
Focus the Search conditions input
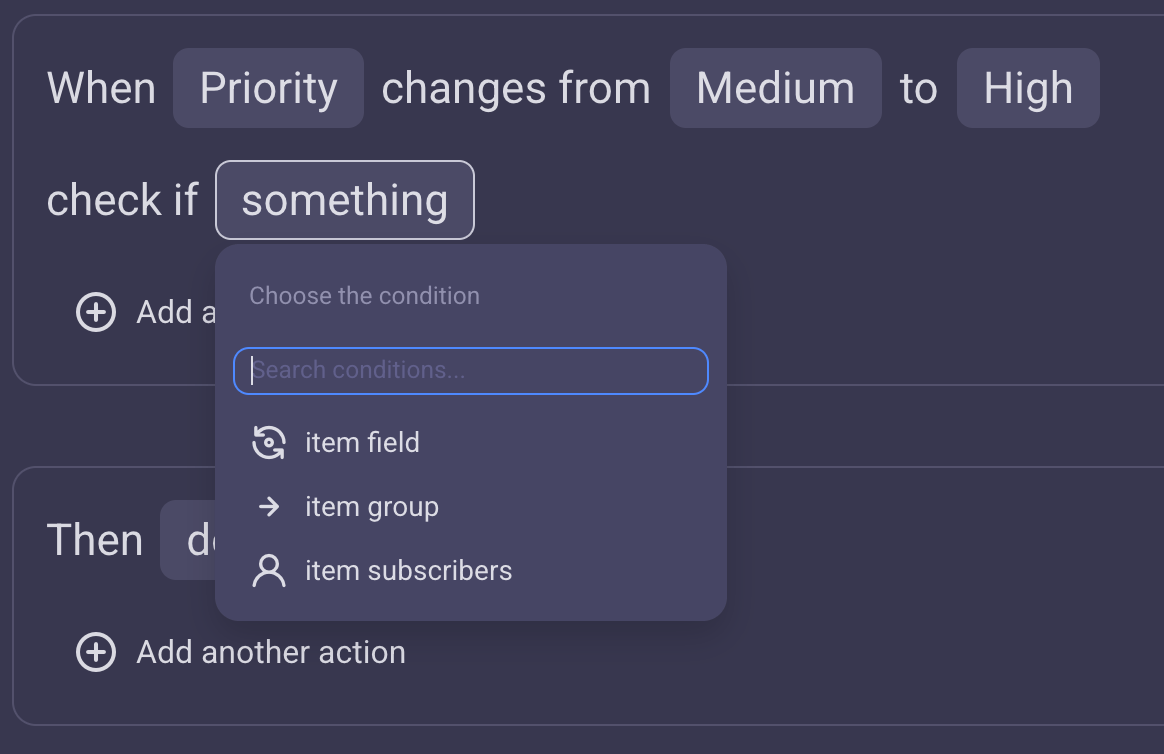(x=471, y=370)
